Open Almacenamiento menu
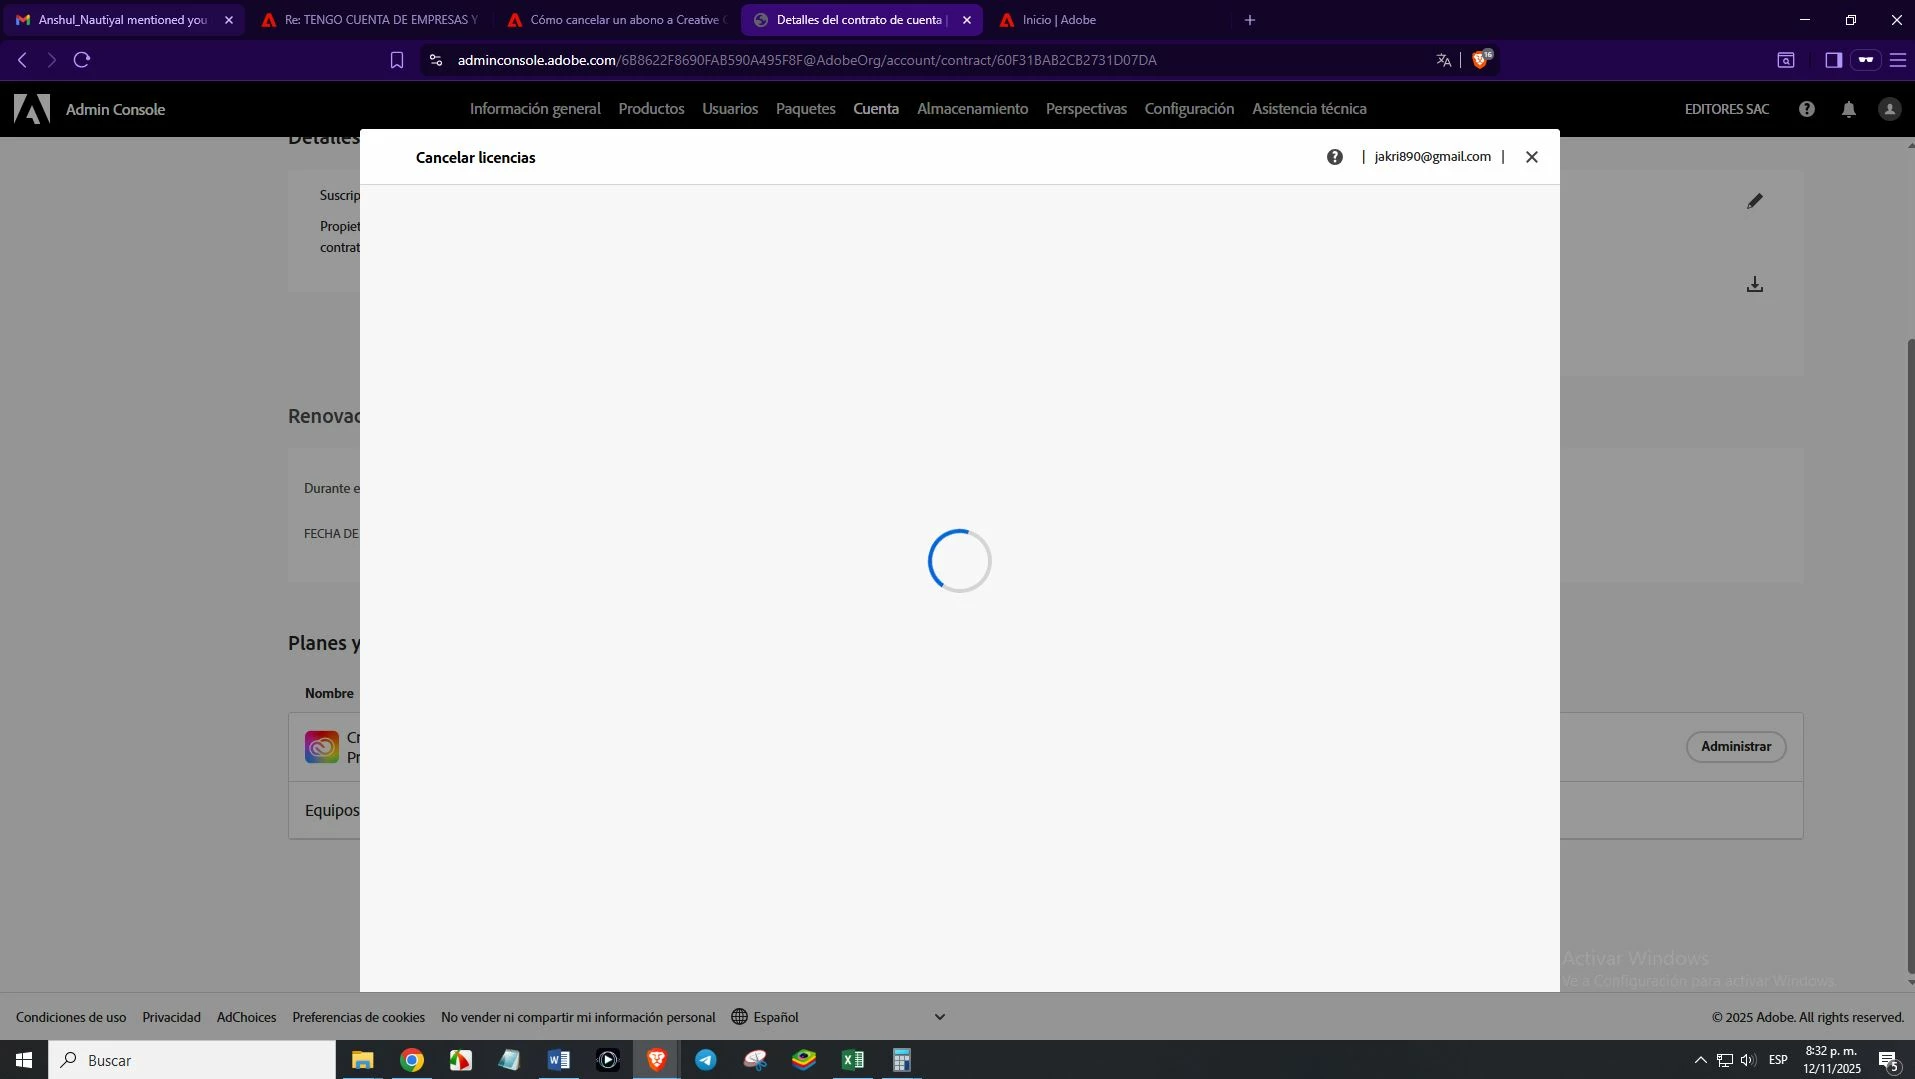This screenshot has height=1079, width=1915. pos(972,109)
